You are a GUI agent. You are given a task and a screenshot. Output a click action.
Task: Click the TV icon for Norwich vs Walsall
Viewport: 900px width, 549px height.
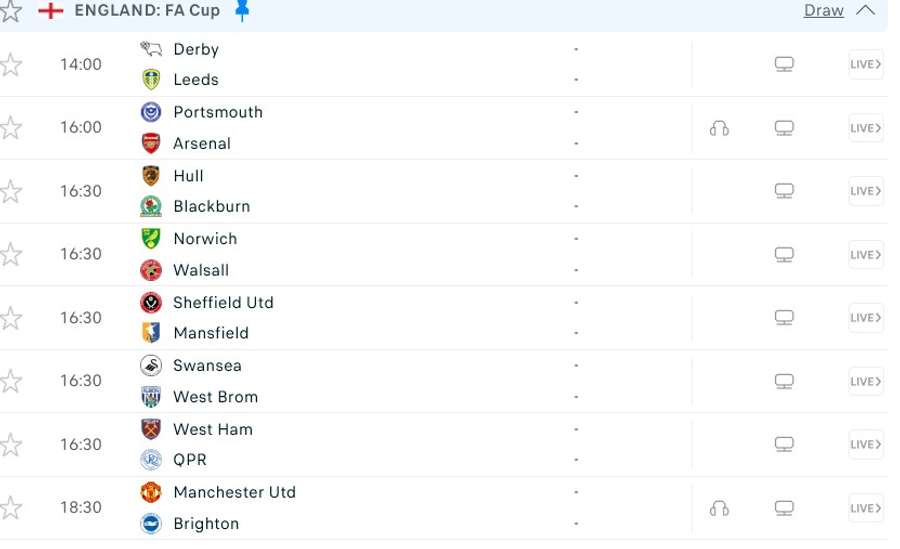pyautogui.click(x=784, y=255)
